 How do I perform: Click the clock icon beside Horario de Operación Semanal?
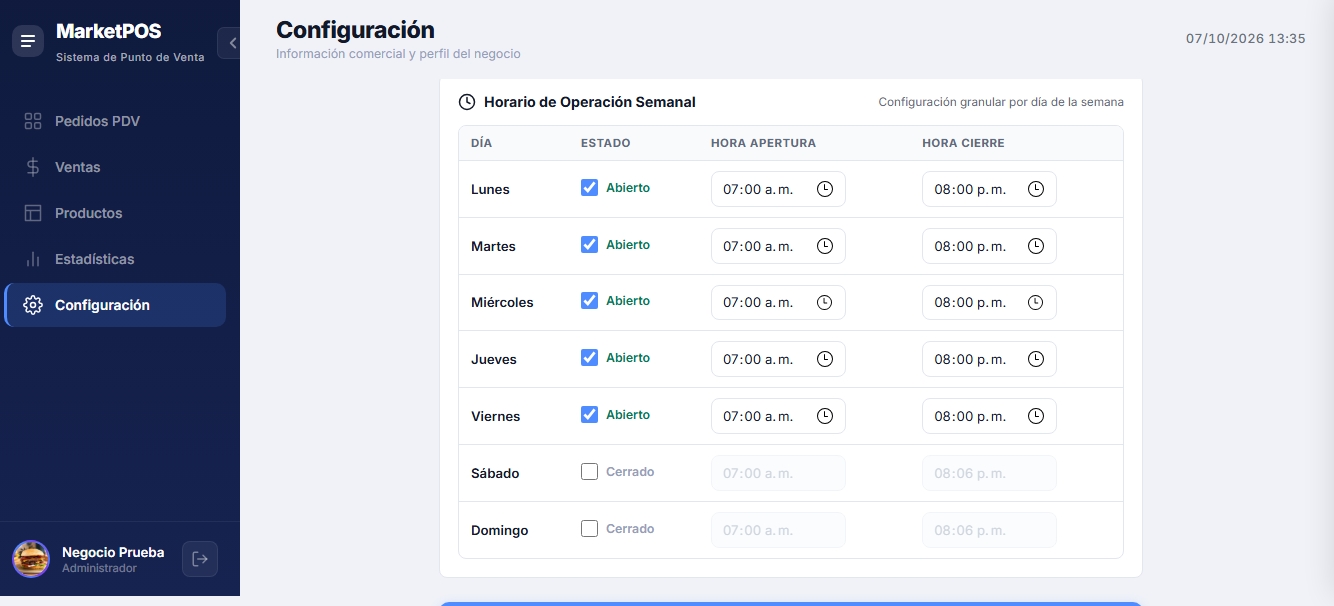[467, 102]
